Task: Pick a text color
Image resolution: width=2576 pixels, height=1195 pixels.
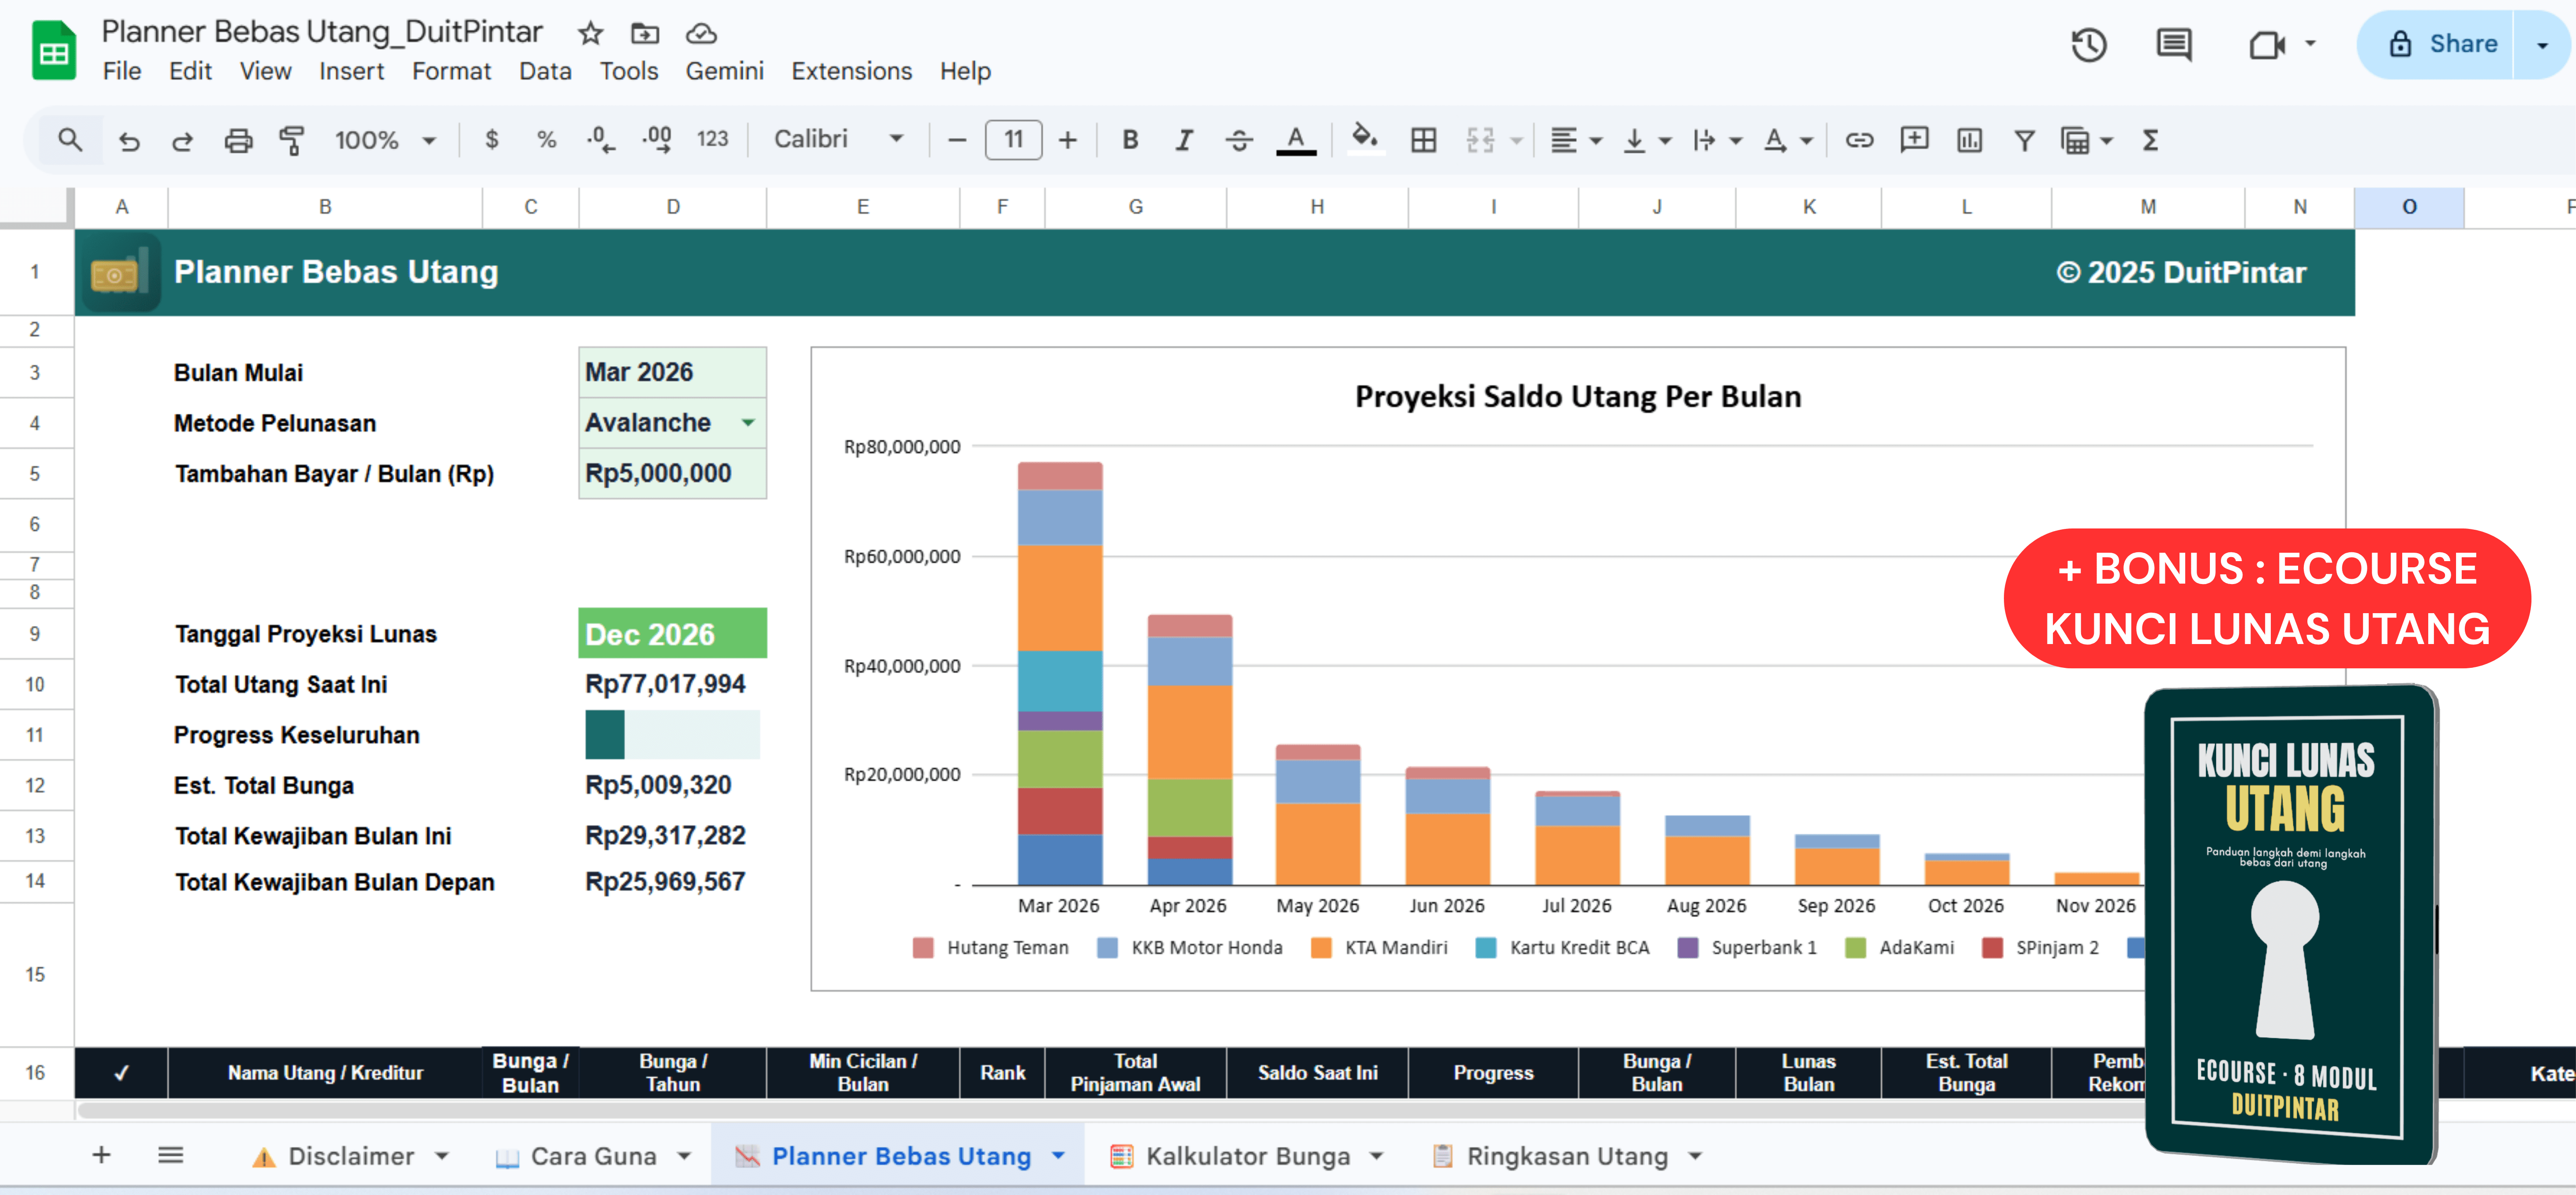Action: coord(1296,140)
